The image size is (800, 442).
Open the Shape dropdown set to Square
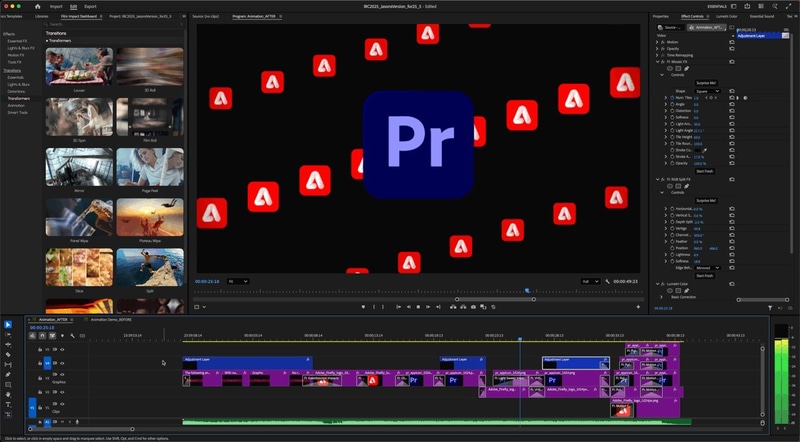pos(707,91)
